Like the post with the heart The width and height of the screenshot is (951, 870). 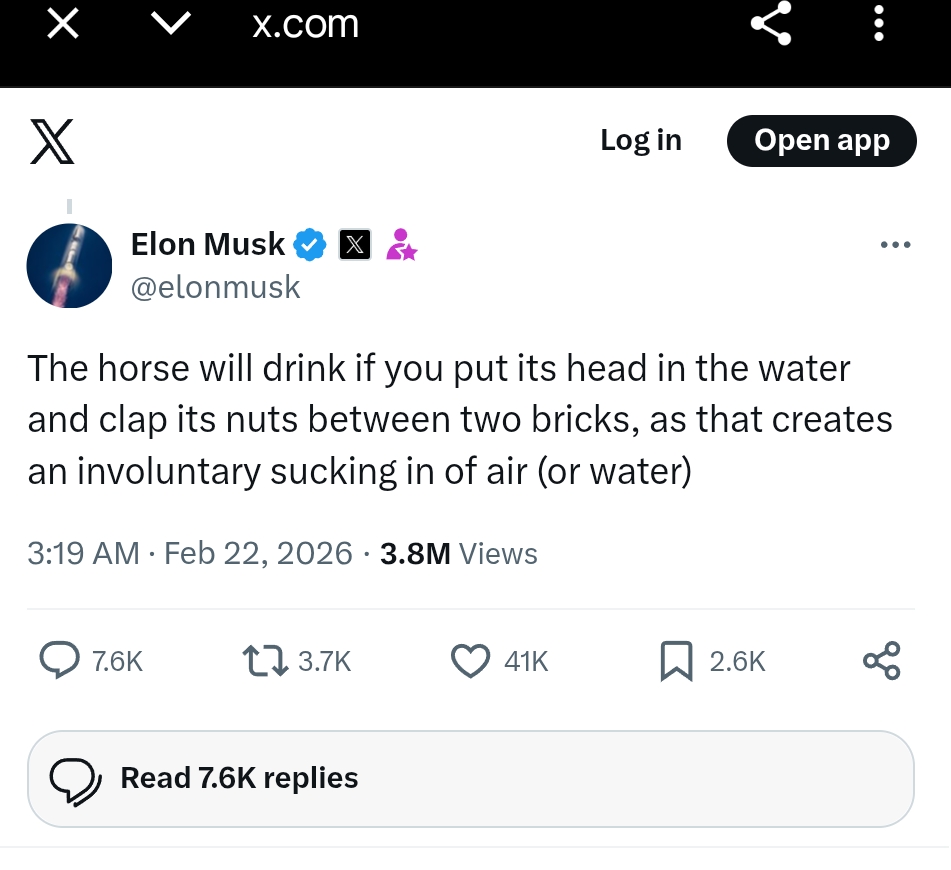coord(470,661)
